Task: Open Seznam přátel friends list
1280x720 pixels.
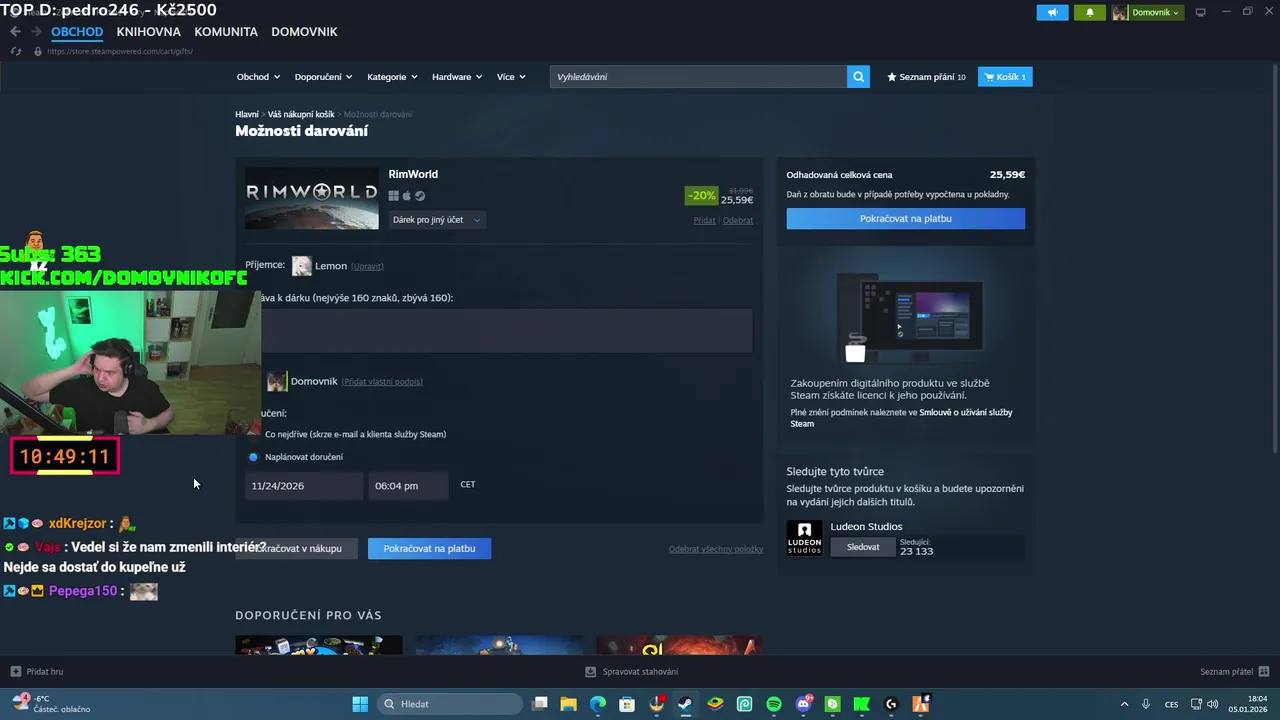Action: 1234,671
